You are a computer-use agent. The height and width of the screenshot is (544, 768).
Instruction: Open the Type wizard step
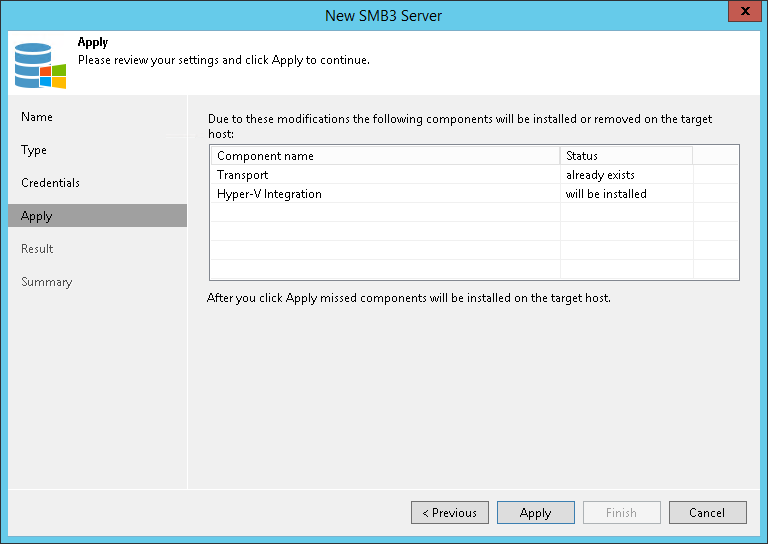coord(34,150)
